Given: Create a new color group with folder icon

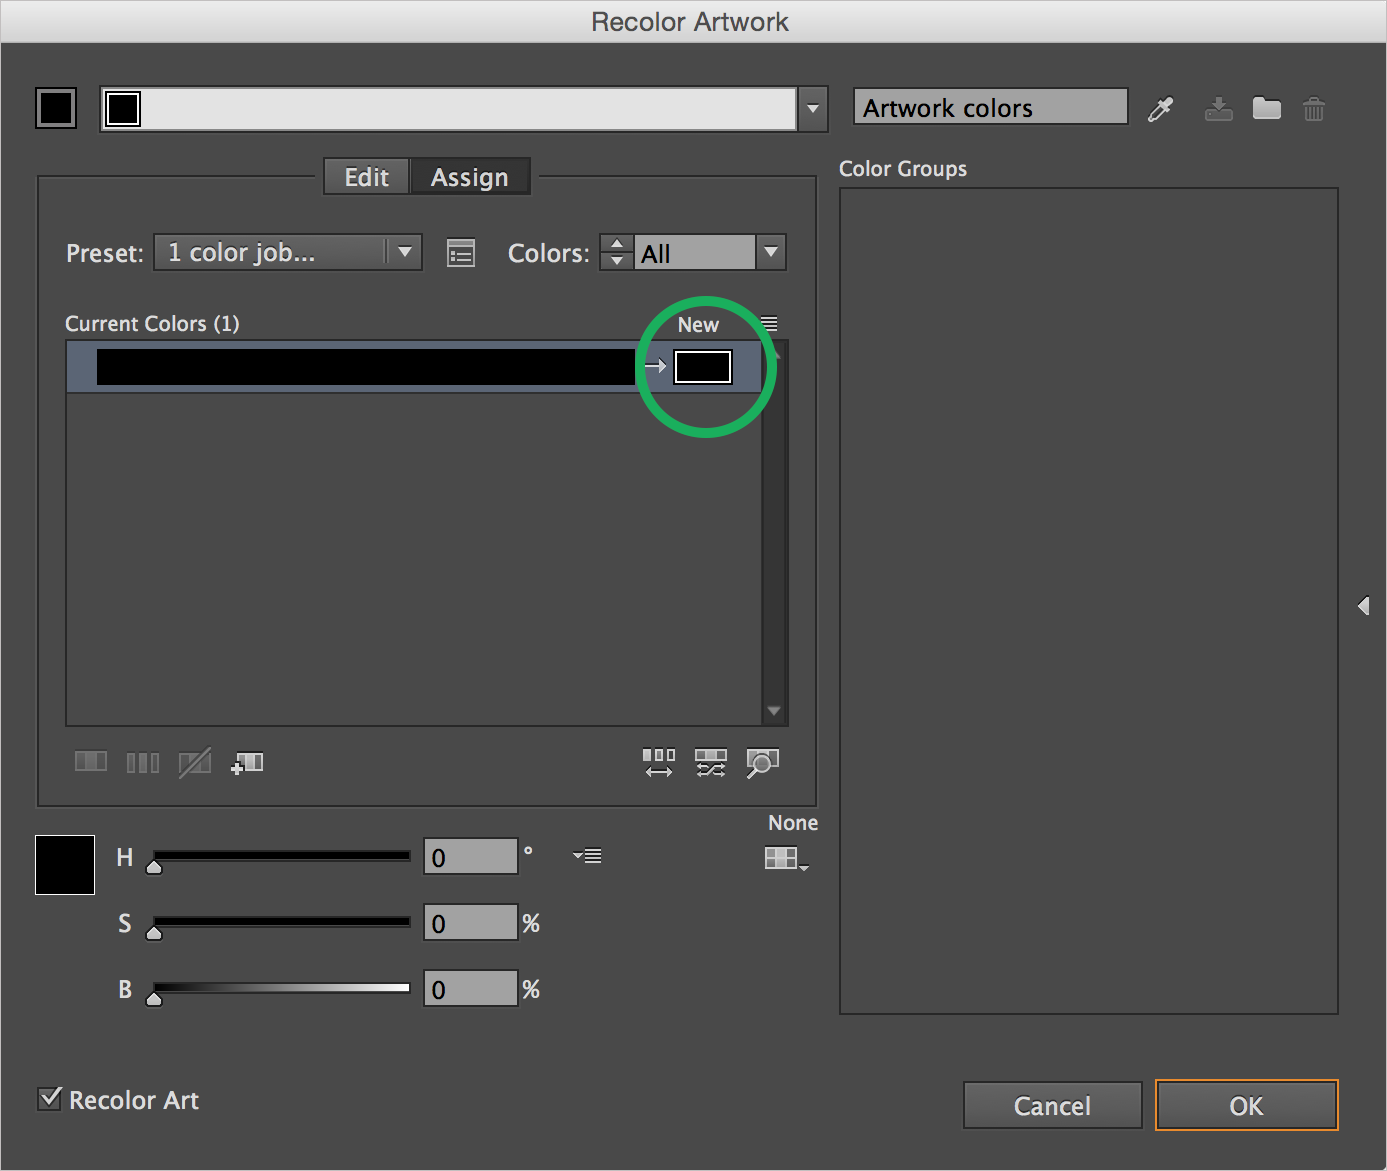Looking at the screenshot, I should tap(1266, 109).
